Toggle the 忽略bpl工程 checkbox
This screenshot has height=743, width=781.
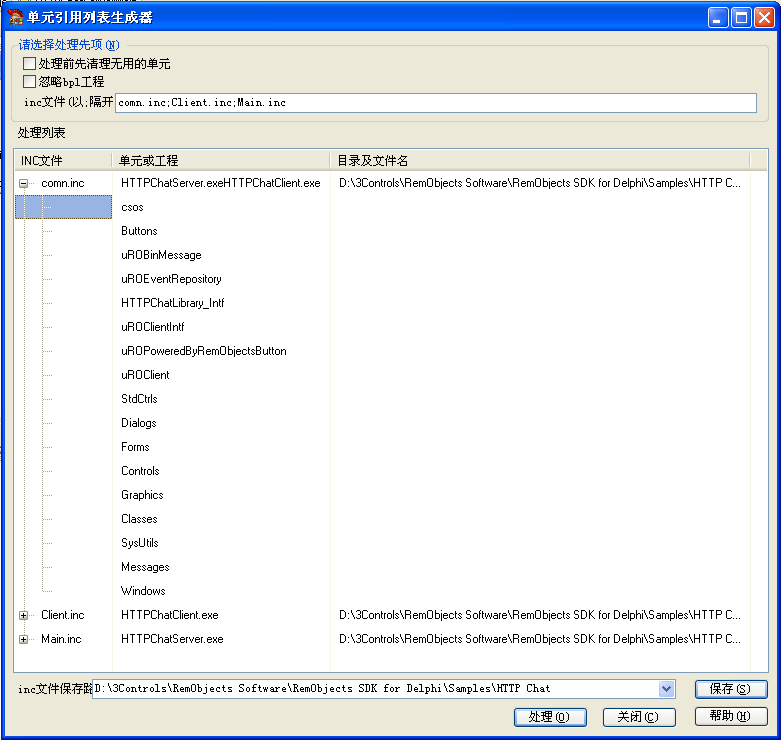pyautogui.click(x=29, y=82)
